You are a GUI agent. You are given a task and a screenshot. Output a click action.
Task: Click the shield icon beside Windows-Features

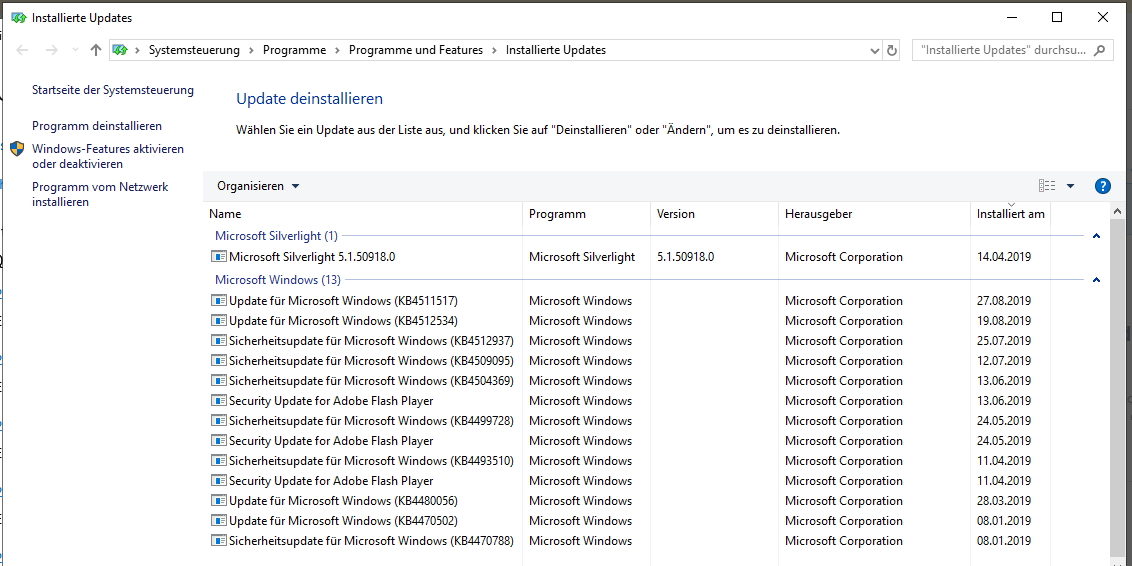(17, 149)
